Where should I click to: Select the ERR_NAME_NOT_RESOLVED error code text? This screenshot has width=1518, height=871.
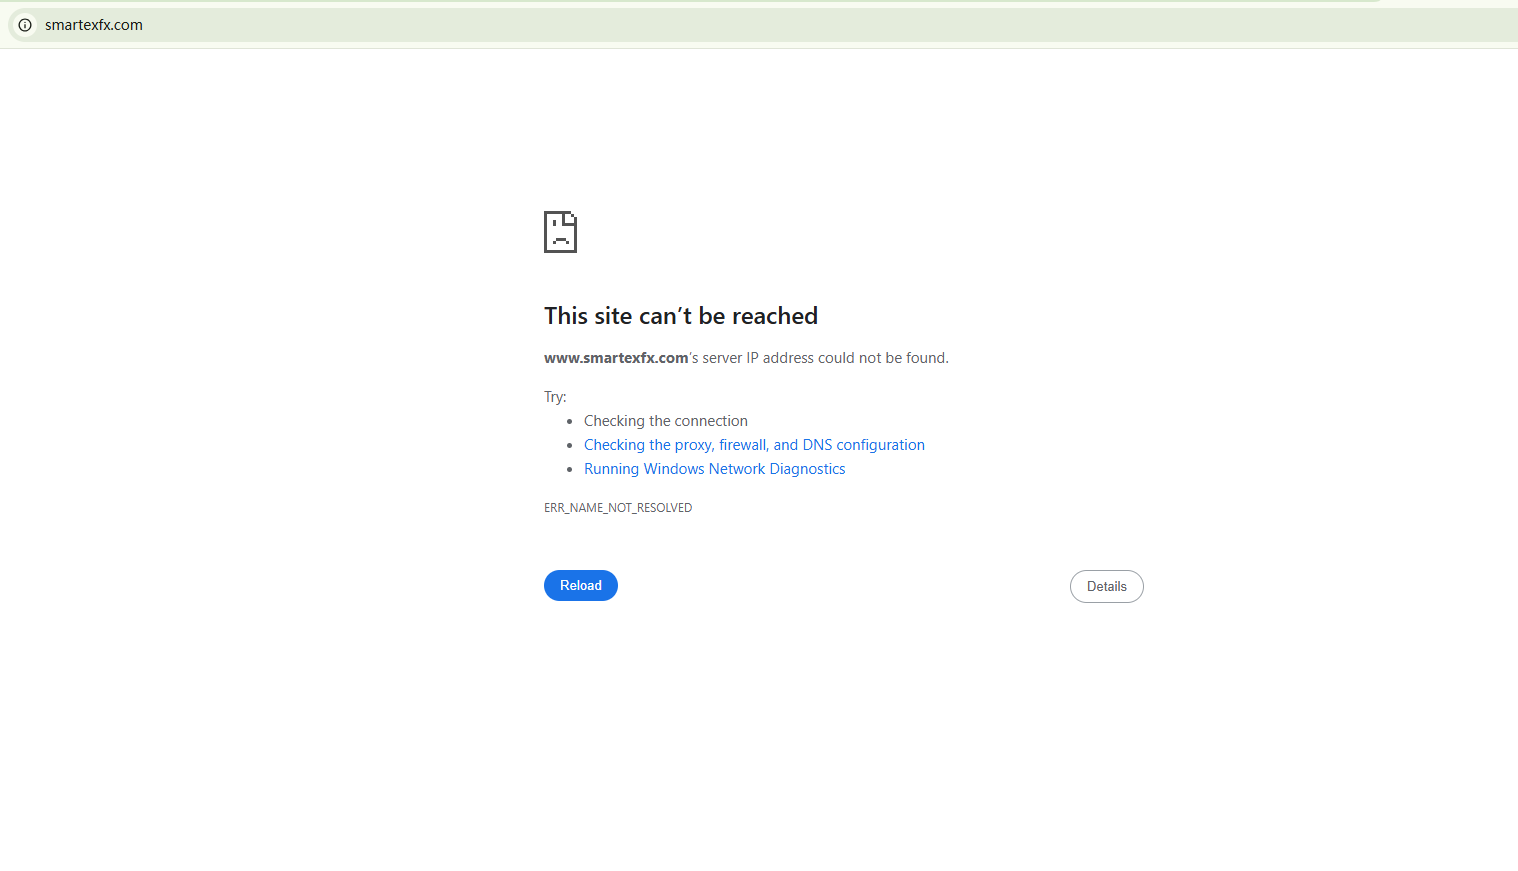[x=618, y=508]
